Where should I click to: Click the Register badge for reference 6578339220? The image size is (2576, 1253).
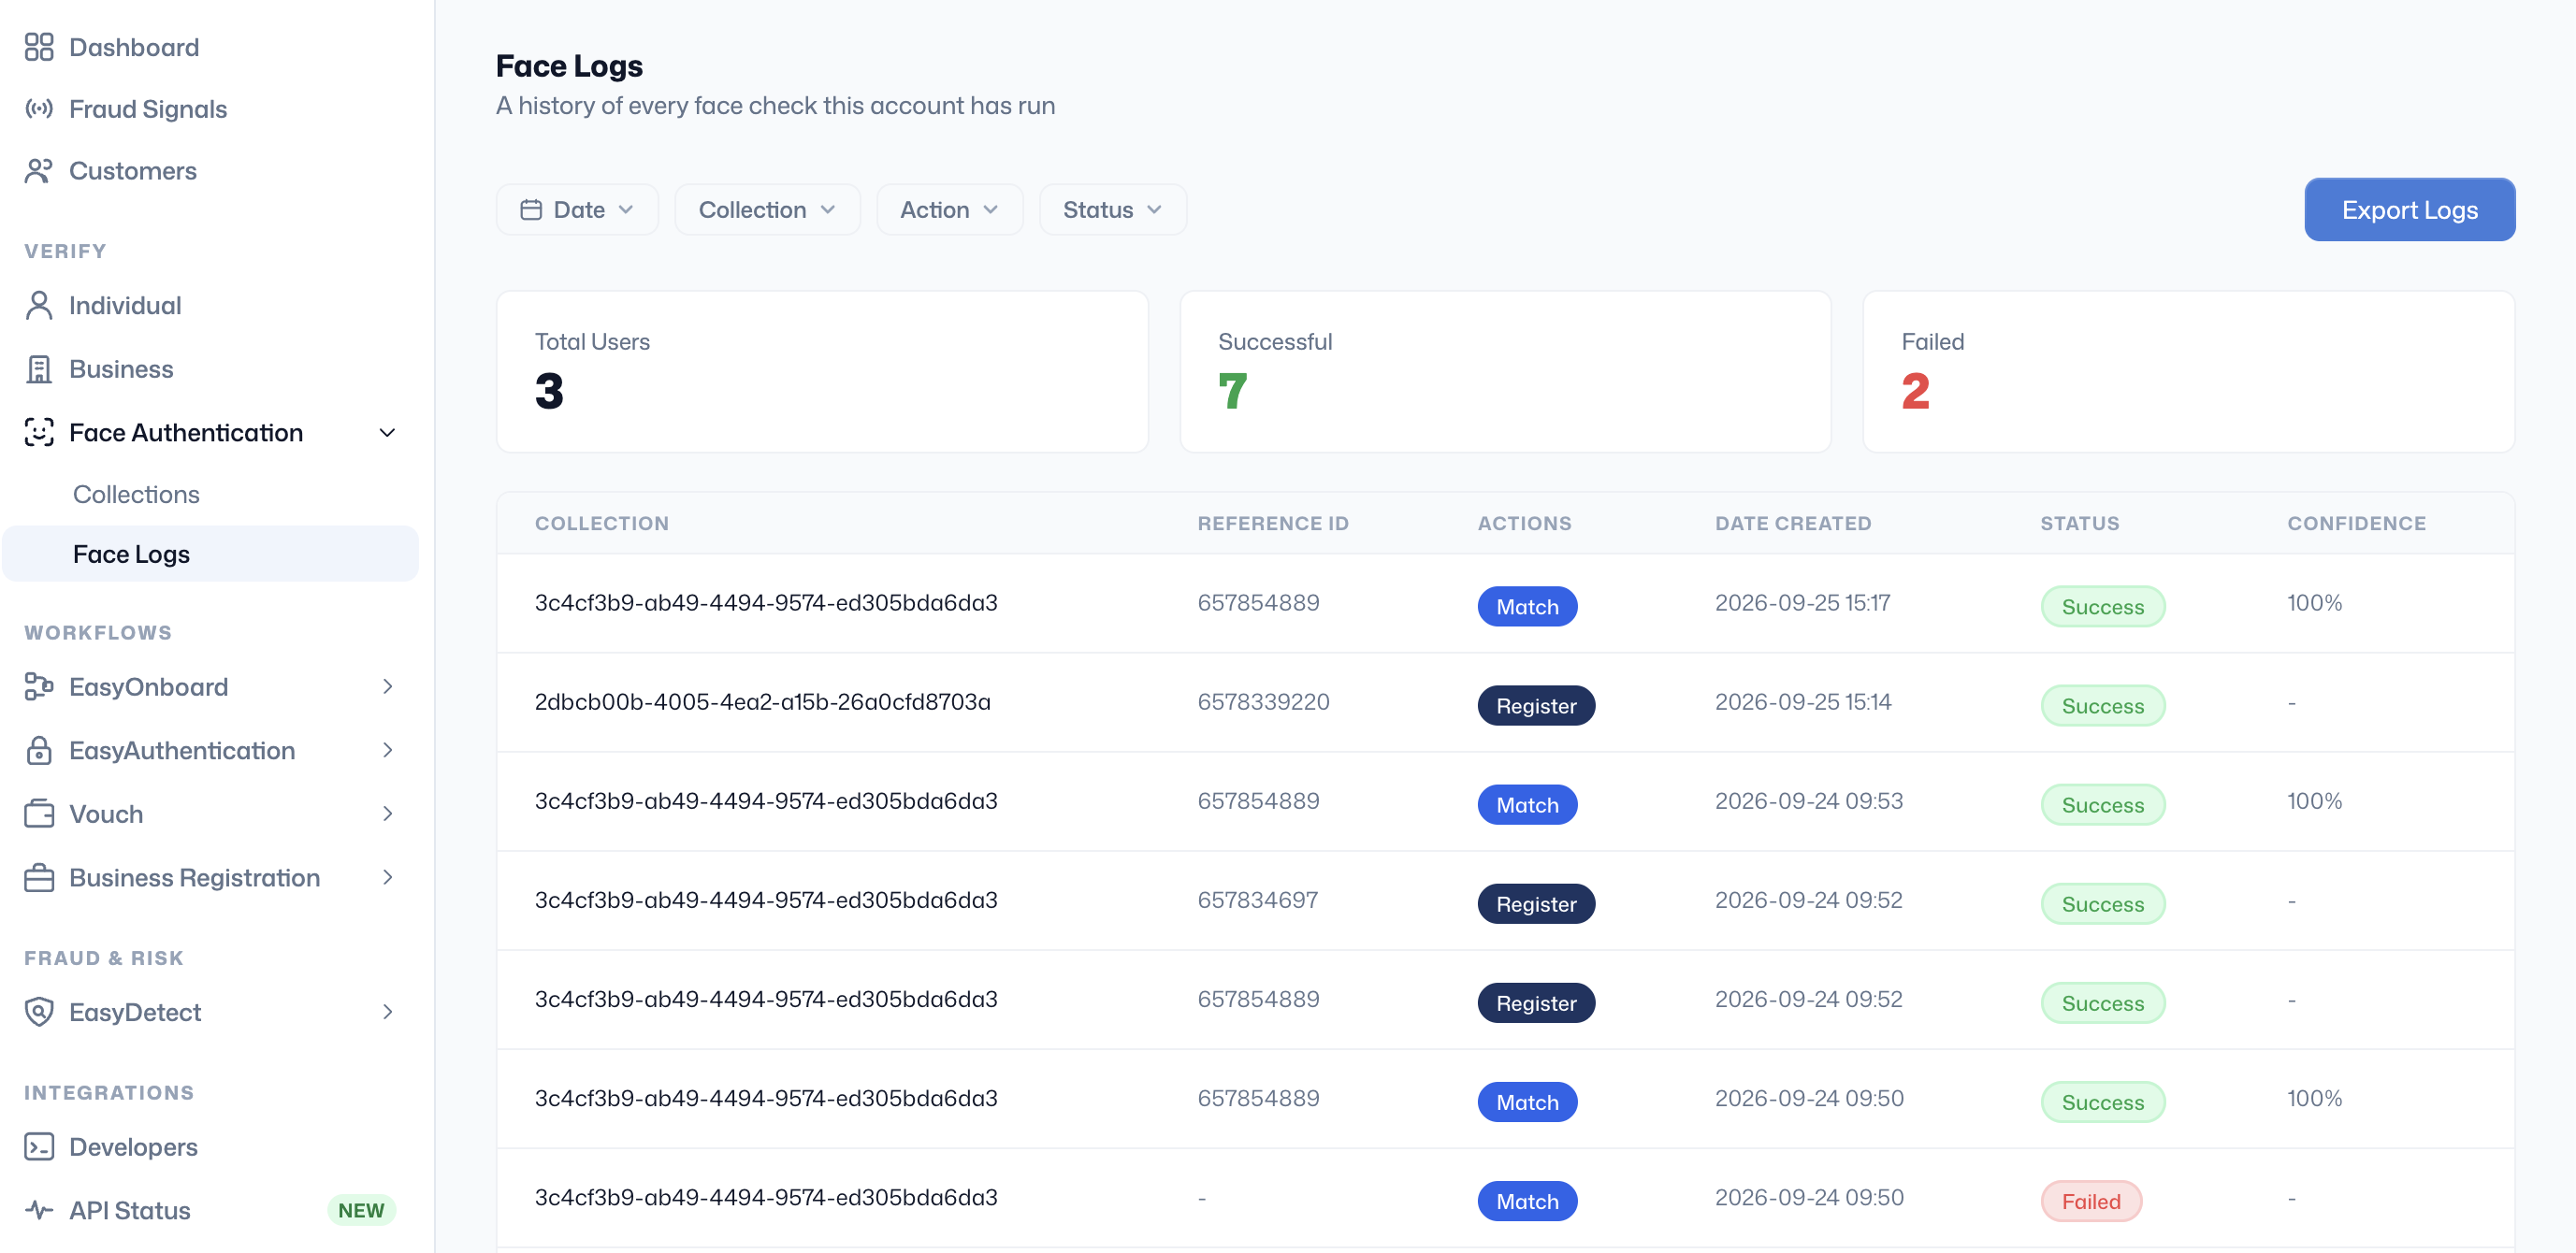point(1536,705)
